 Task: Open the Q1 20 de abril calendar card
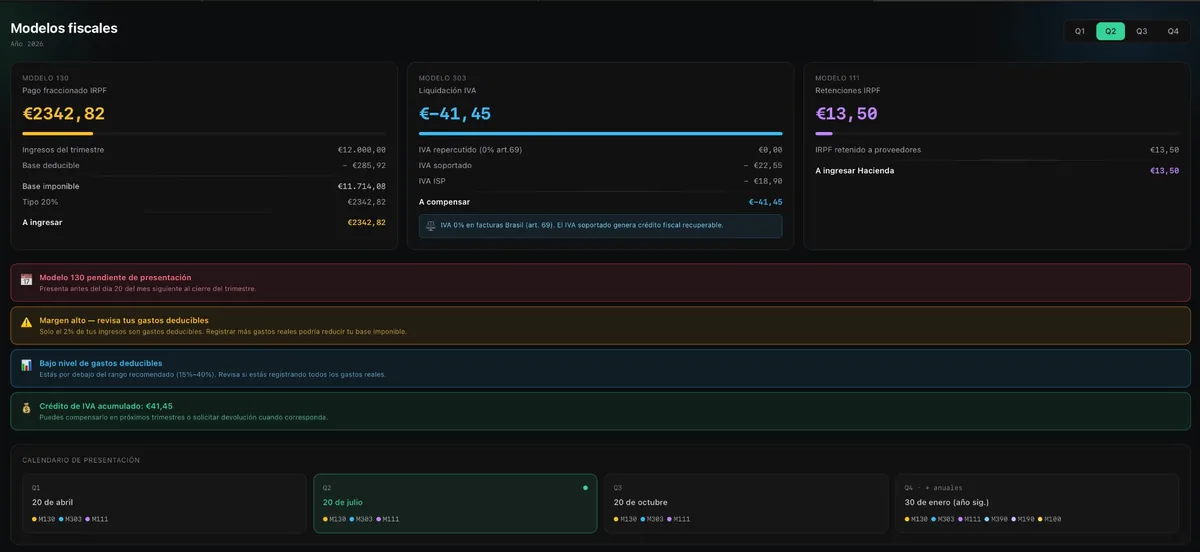point(164,503)
